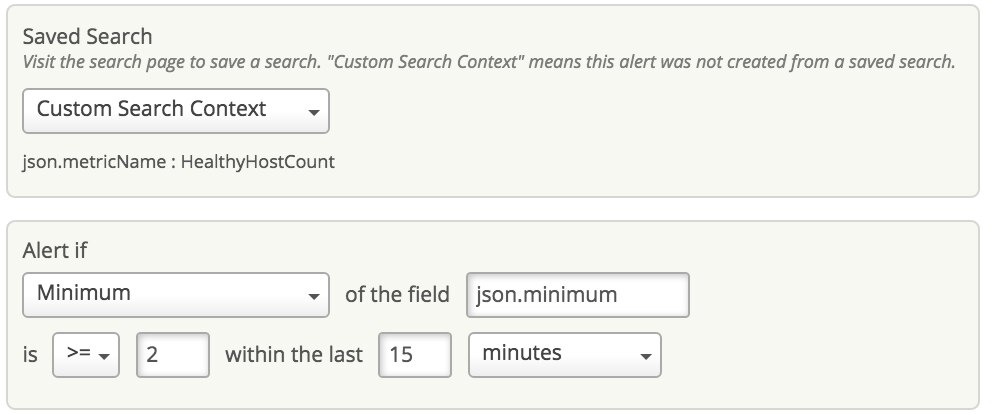The height and width of the screenshot is (414, 996).
Task: Click the "within the last" label
Action: (x=294, y=354)
